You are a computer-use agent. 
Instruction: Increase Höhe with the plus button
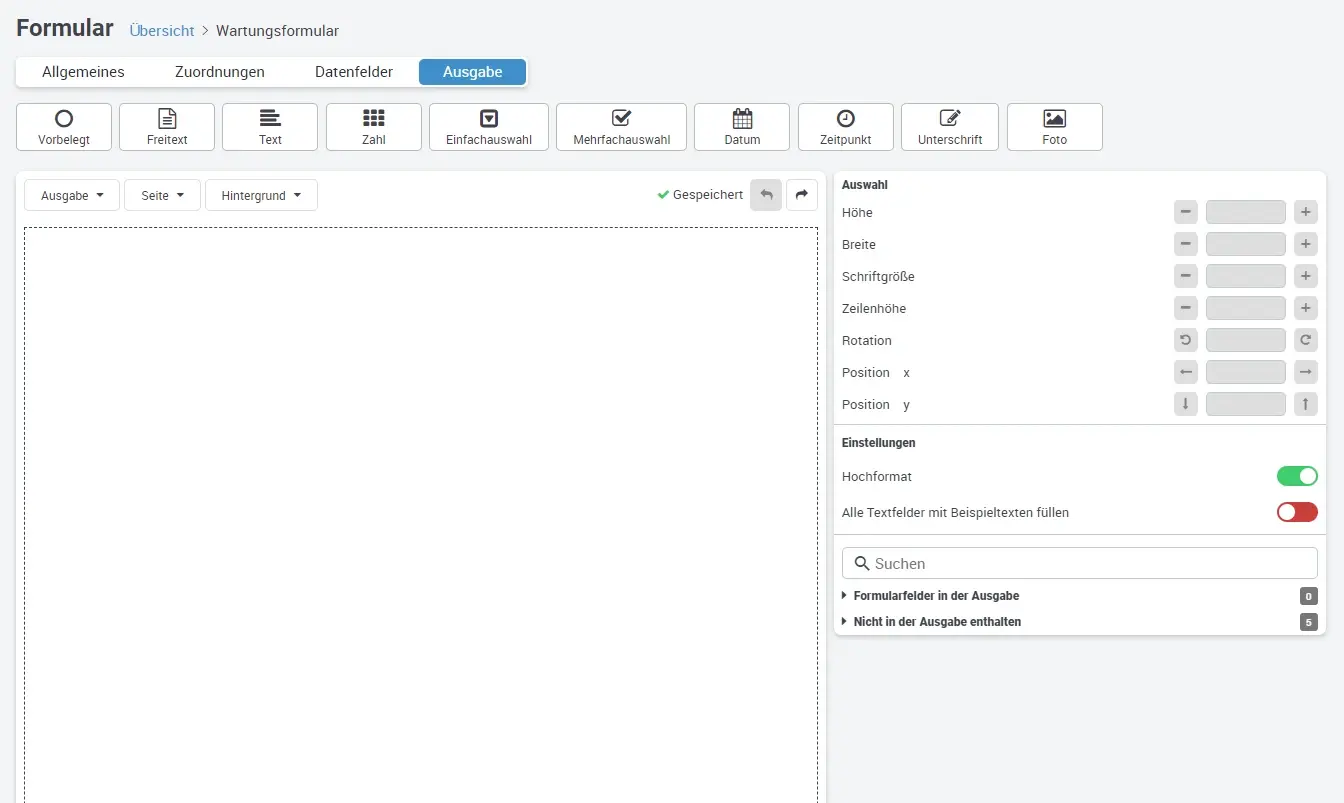(1305, 212)
